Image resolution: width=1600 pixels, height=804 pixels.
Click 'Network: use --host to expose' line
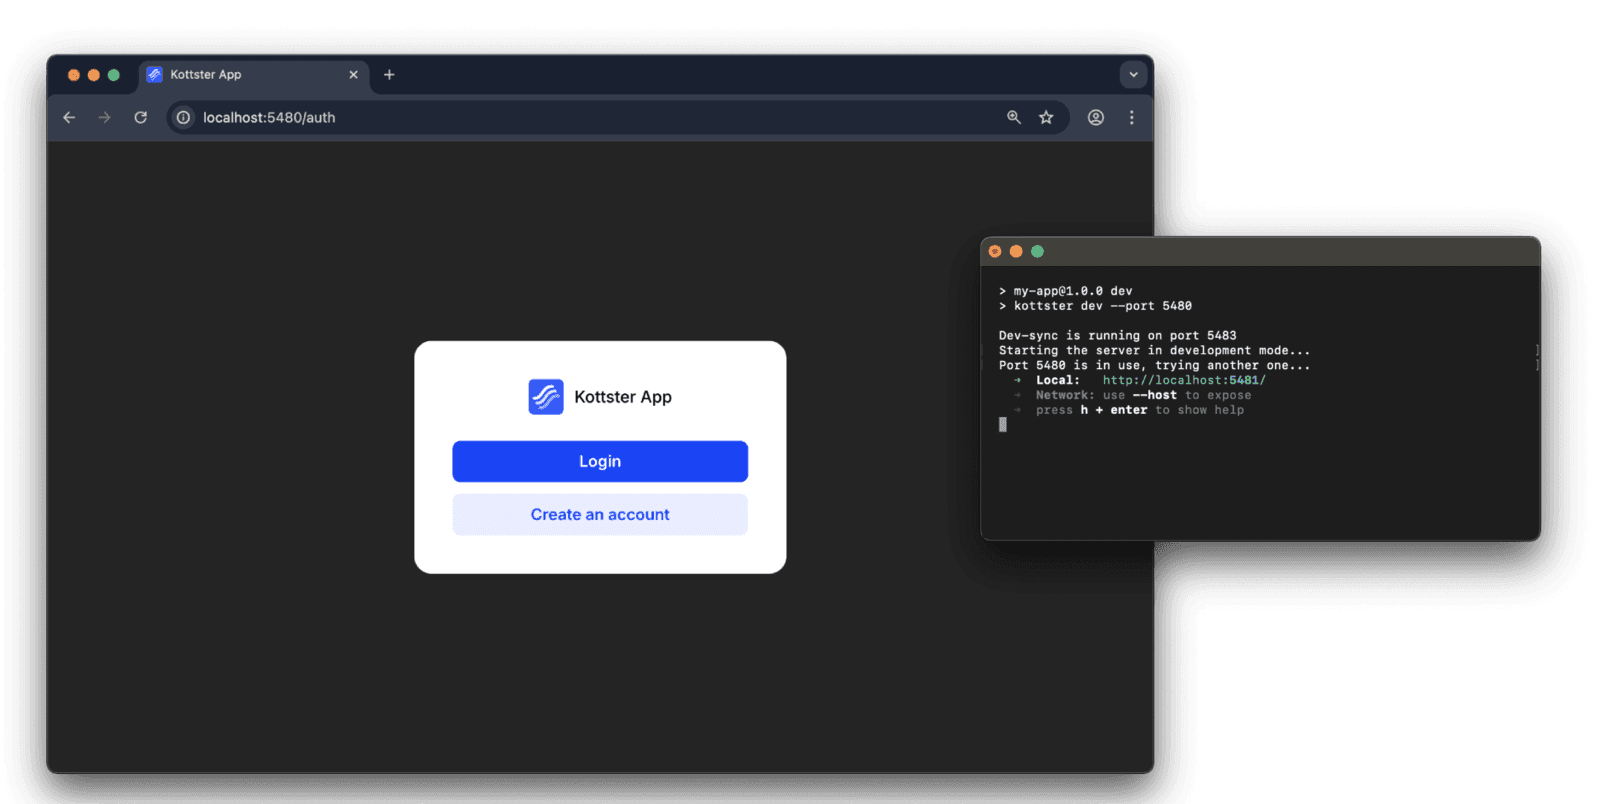coord(1143,395)
